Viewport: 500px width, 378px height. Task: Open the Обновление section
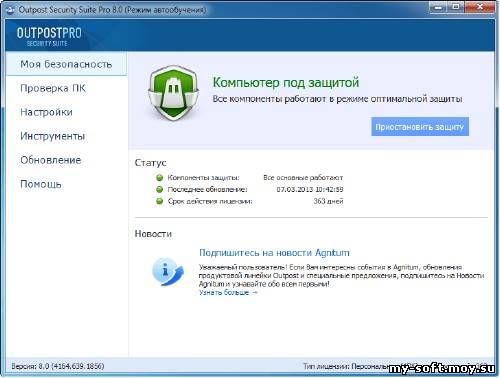click(x=51, y=160)
